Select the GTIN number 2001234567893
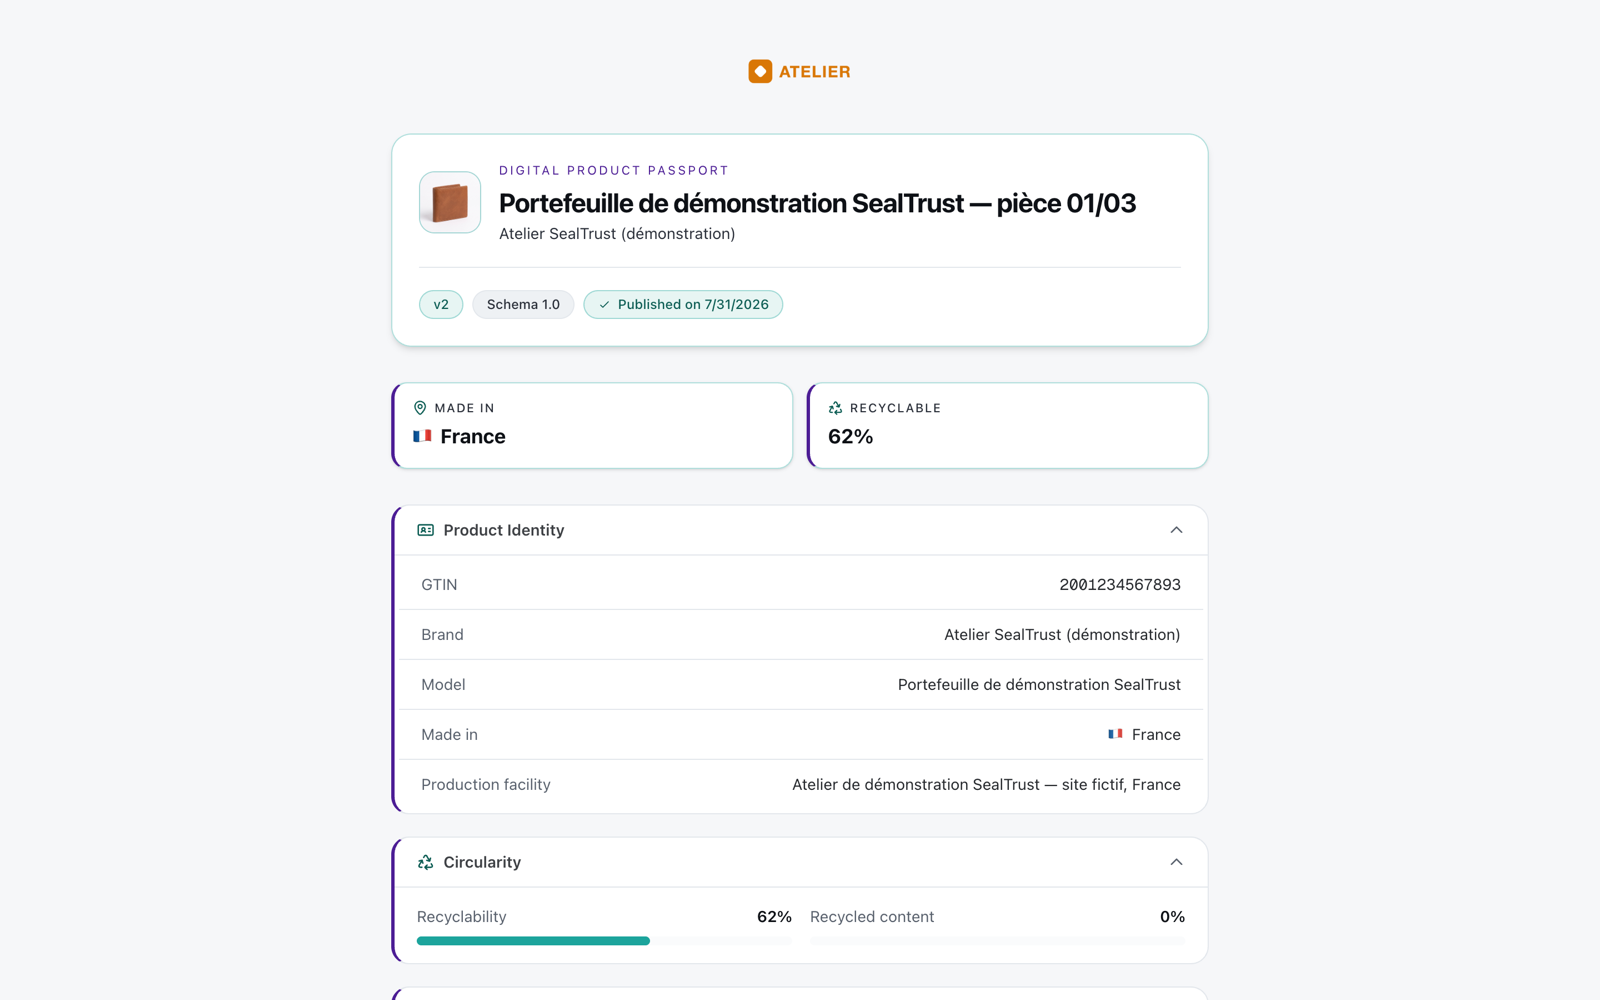This screenshot has width=1600, height=1000. pyautogui.click(x=1120, y=585)
